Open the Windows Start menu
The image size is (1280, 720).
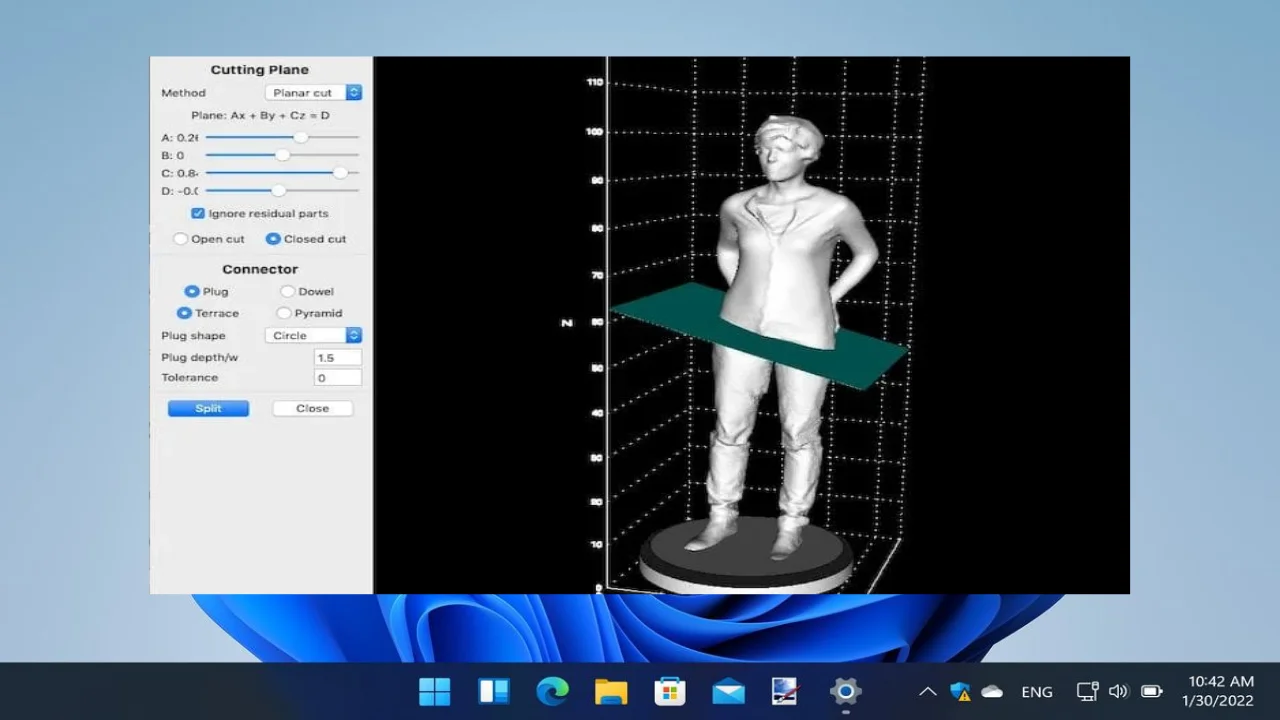tap(435, 691)
